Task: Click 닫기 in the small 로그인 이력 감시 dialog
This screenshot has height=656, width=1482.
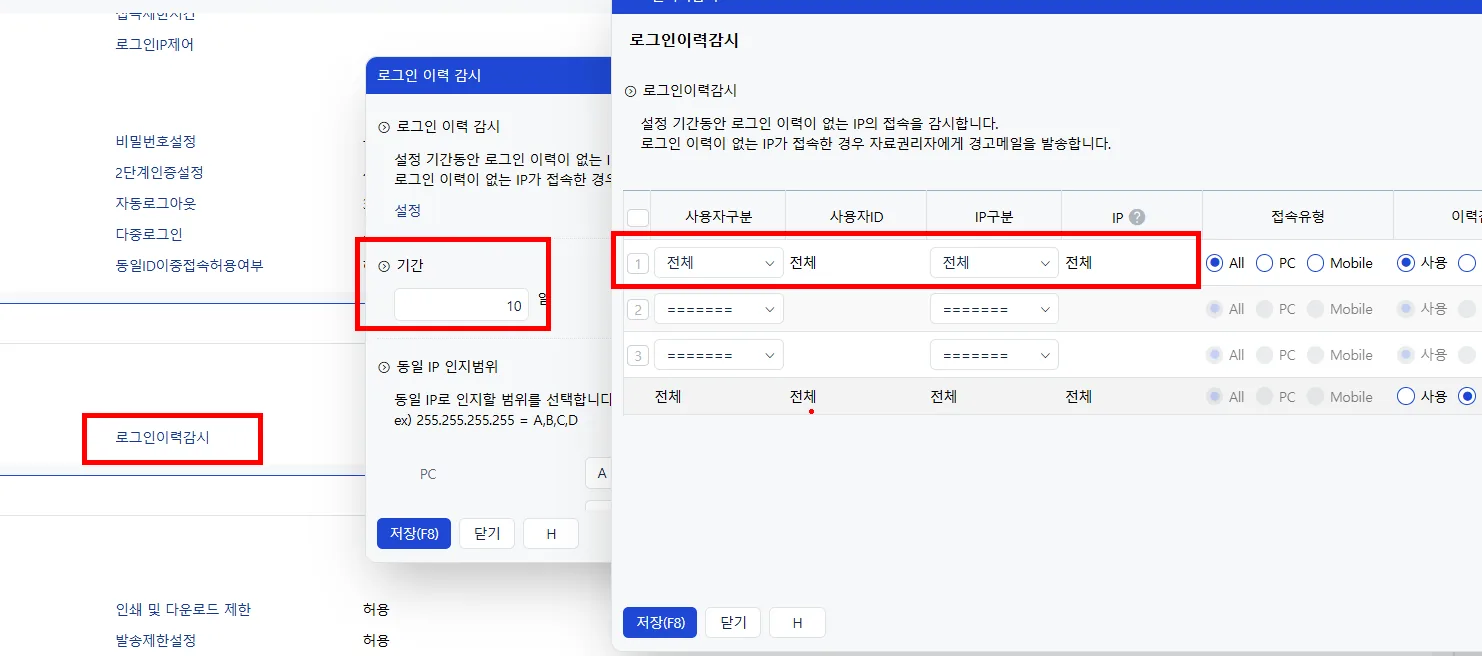Action: coord(487,533)
